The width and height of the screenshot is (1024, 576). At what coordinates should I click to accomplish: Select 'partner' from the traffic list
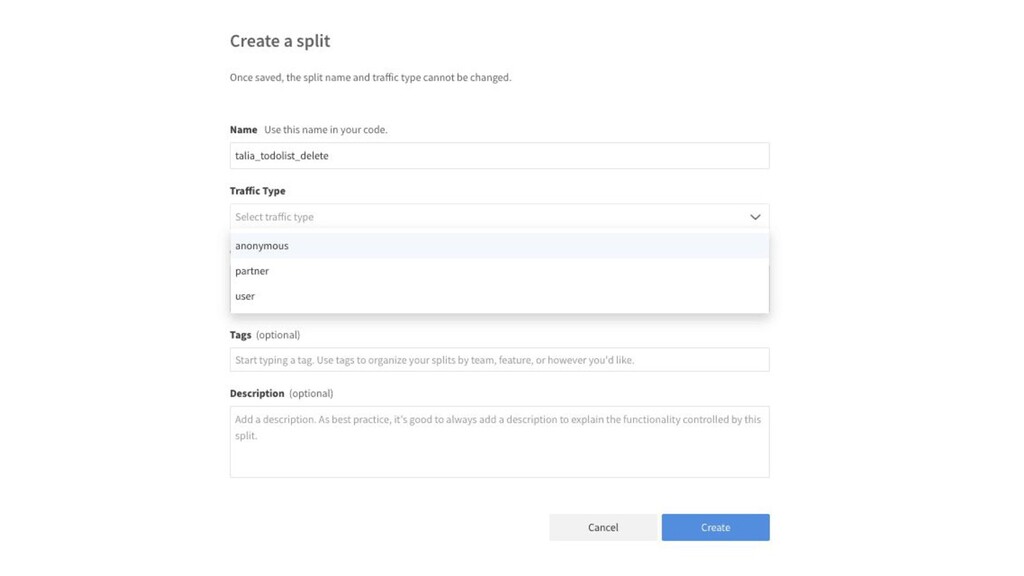click(252, 271)
